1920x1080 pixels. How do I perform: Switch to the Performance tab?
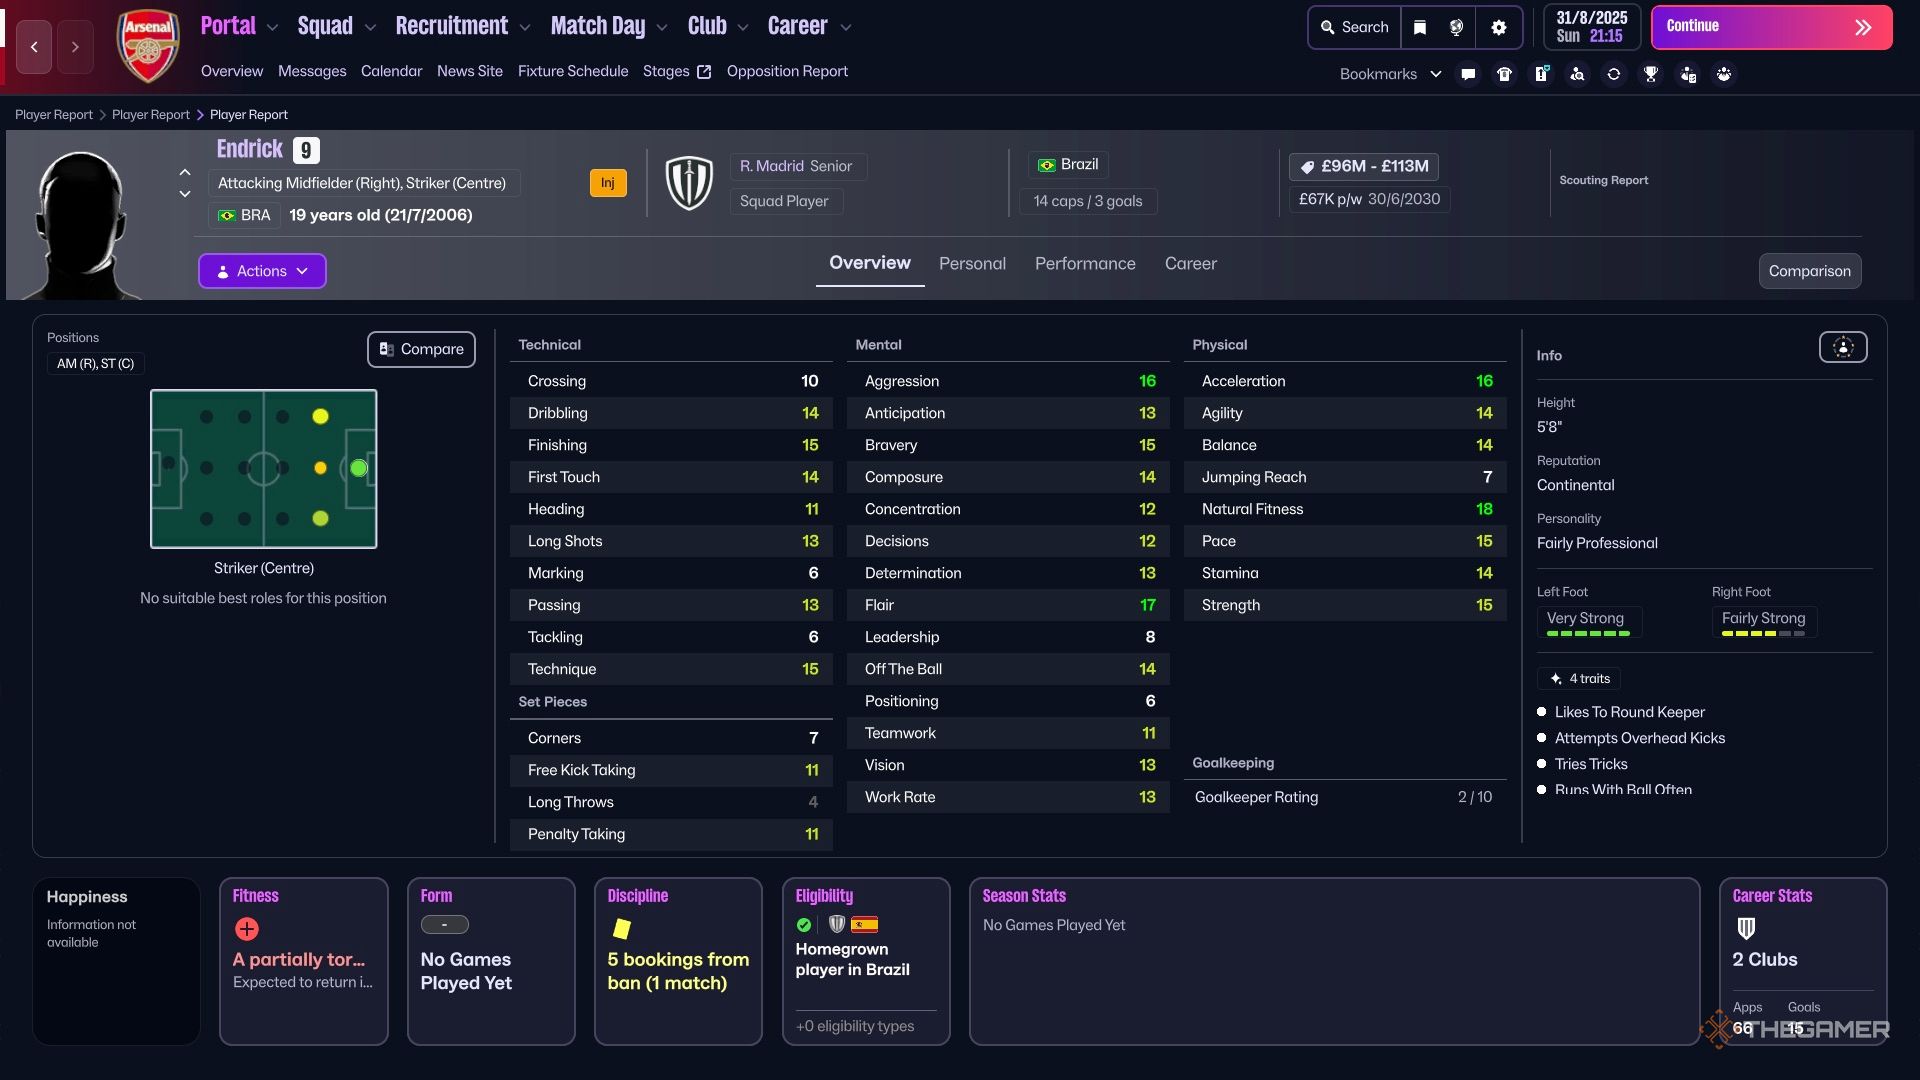1085,264
